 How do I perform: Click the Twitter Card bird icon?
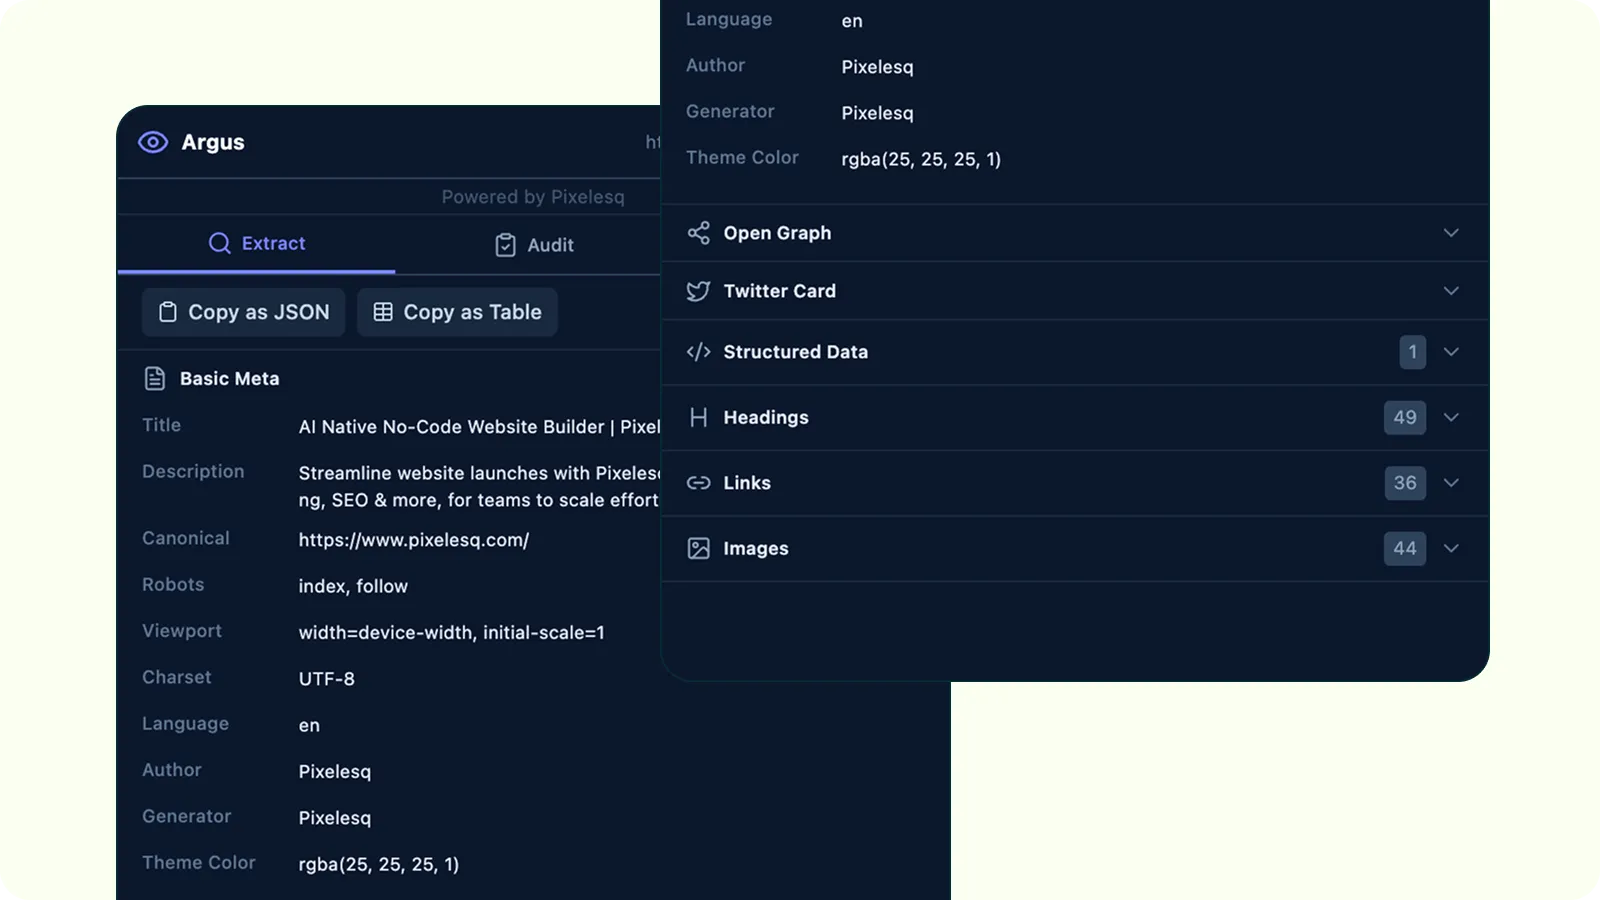click(698, 291)
